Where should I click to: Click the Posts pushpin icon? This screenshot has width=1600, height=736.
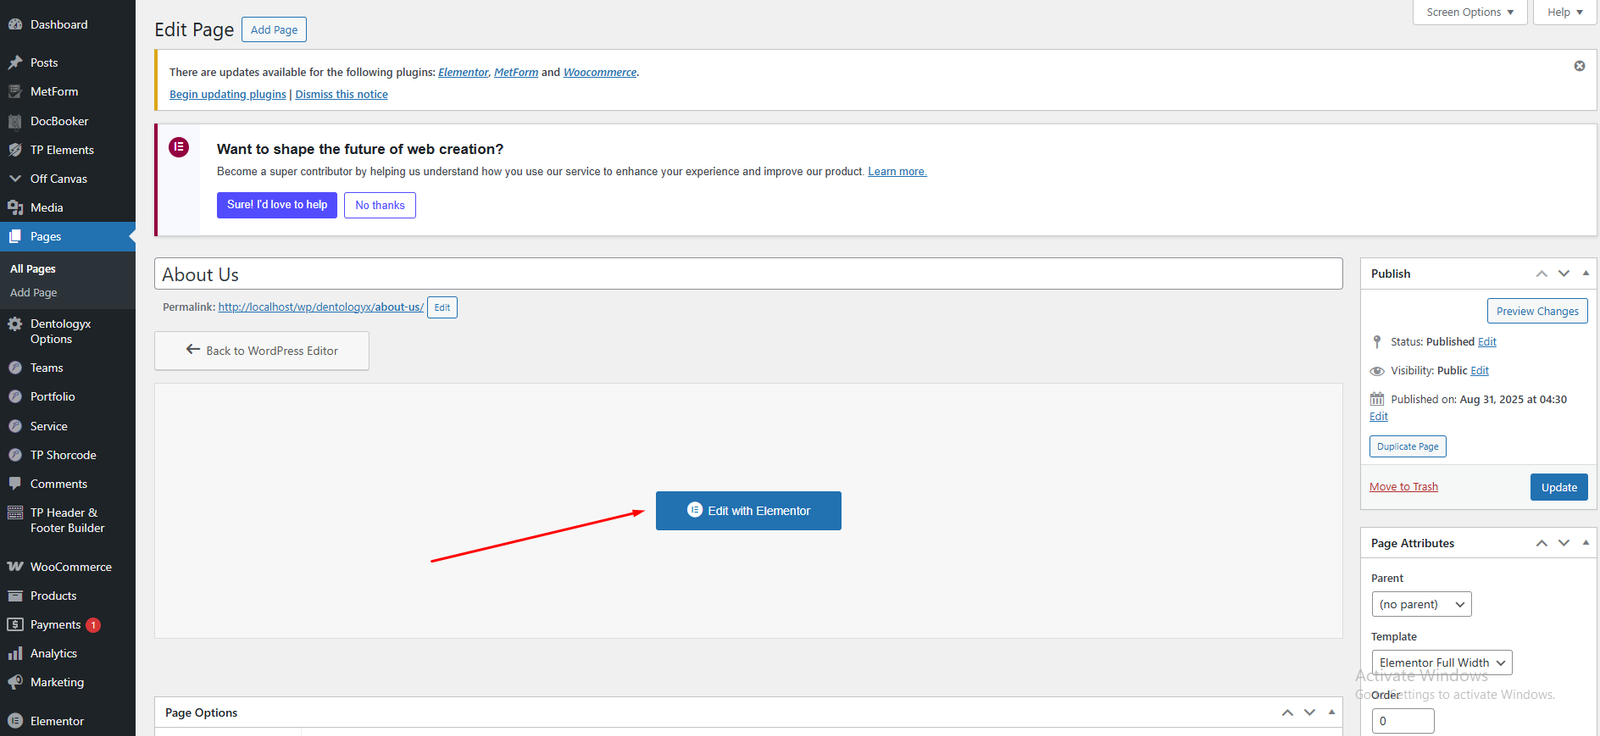coord(15,62)
